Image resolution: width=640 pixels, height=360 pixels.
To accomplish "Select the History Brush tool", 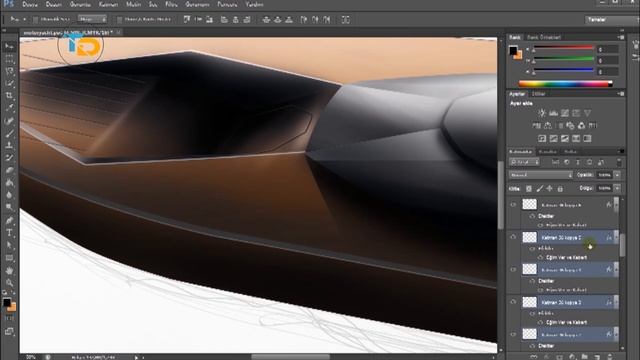I will (x=9, y=158).
